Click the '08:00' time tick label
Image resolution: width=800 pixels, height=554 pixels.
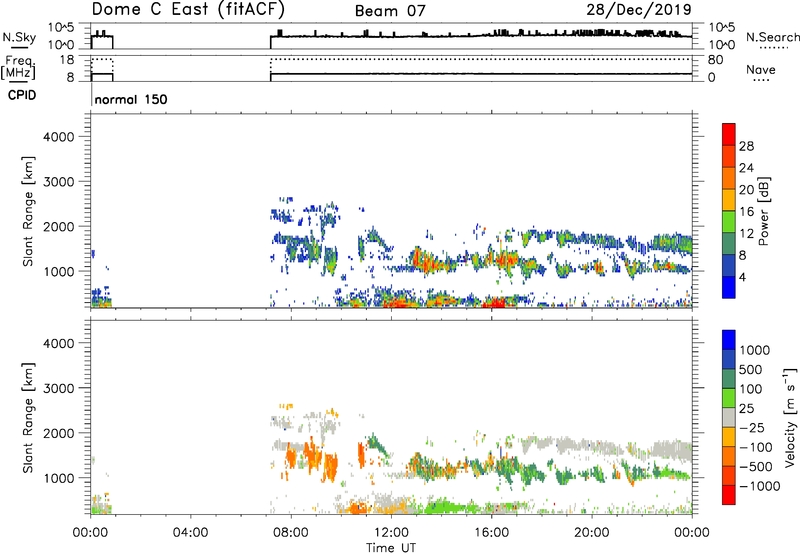(x=291, y=533)
